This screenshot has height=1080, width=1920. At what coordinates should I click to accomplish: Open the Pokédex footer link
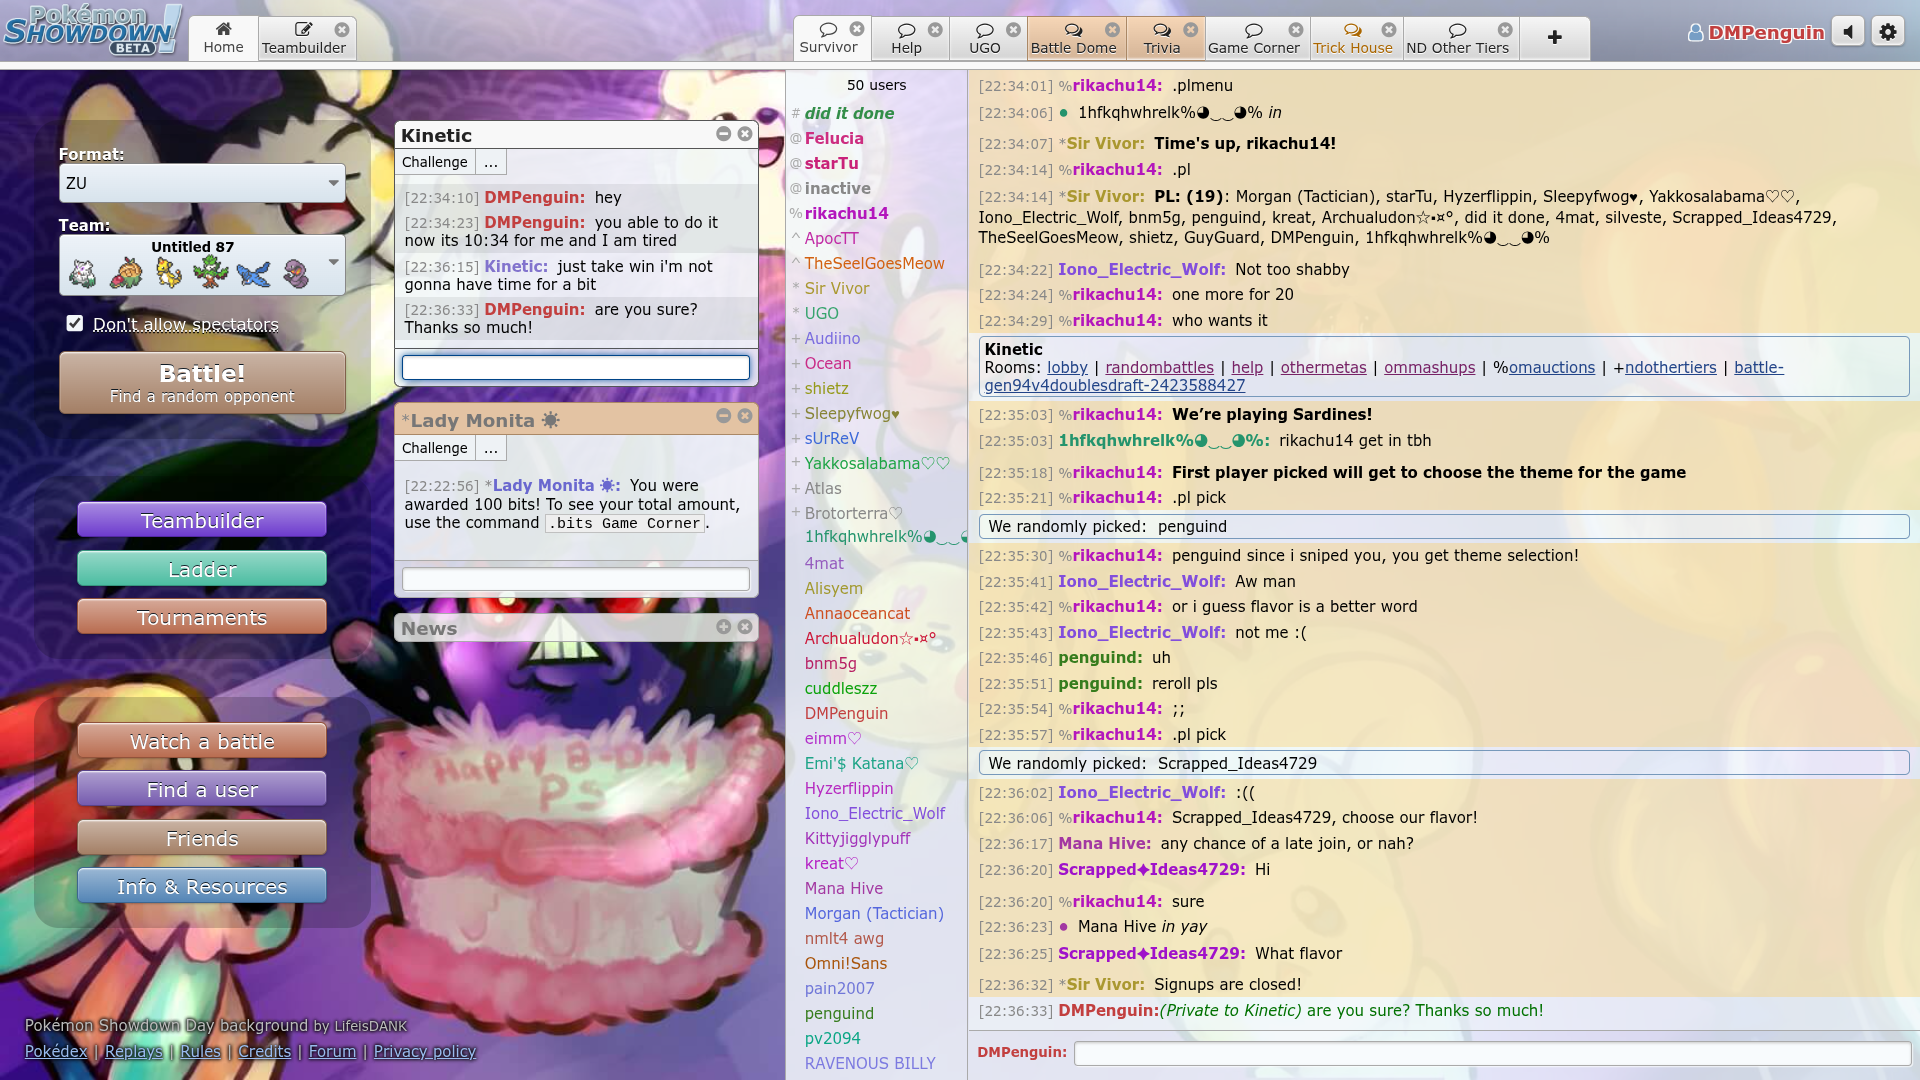coord(56,1051)
